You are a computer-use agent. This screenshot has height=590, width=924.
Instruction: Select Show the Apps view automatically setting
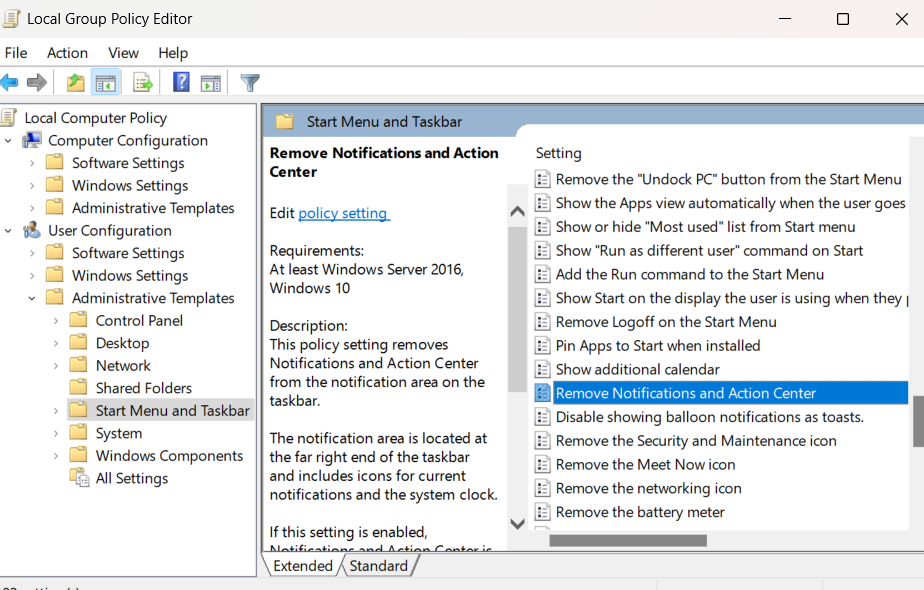[730, 203]
